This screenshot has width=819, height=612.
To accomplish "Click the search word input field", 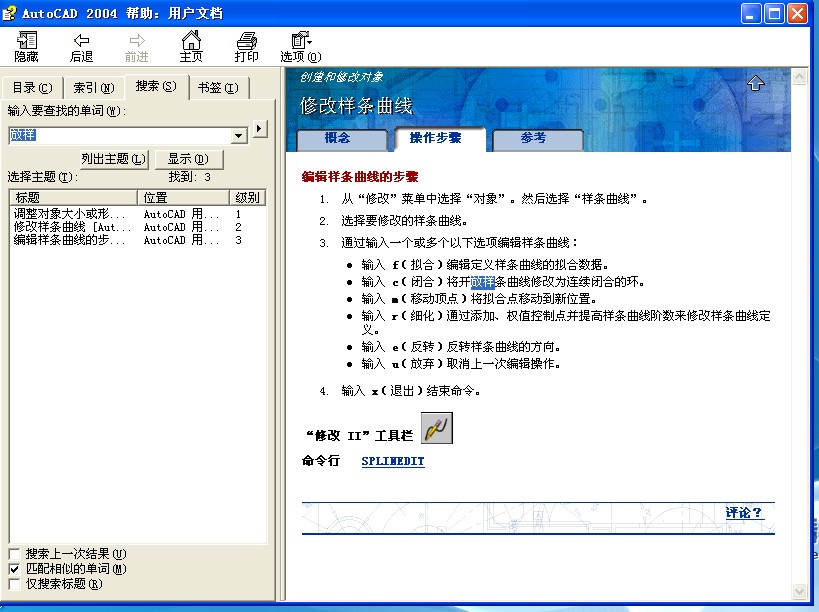I will [x=120, y=136].
